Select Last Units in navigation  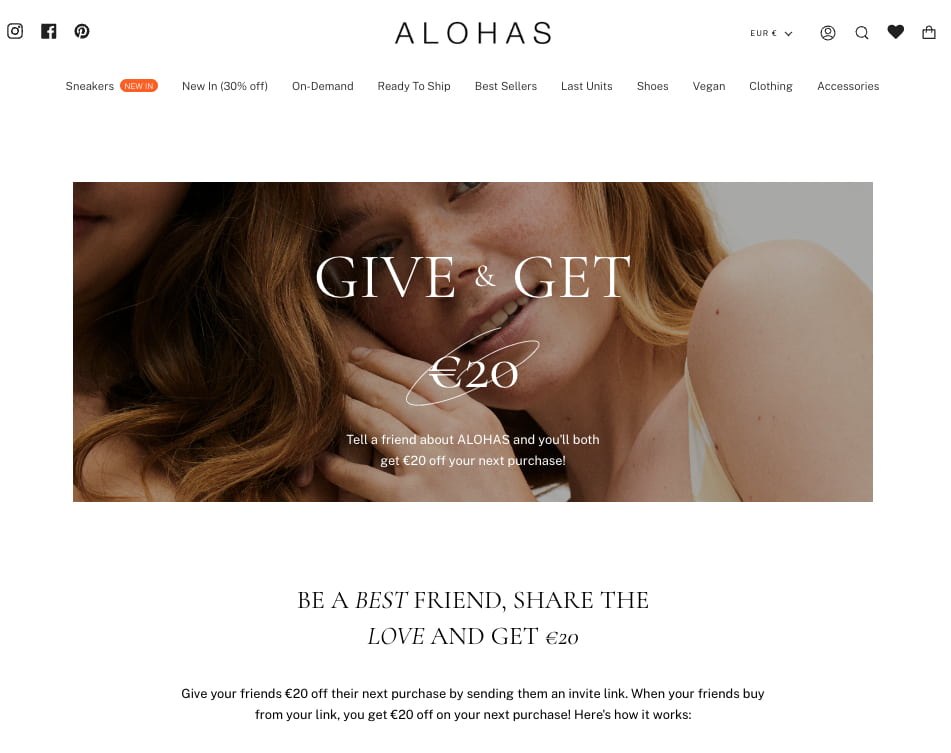(x=586, y=86)
